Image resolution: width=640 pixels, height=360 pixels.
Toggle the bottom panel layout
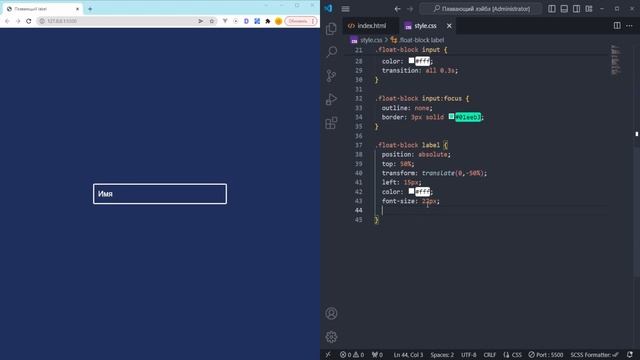pyautogui.click(x=564, y=9)
